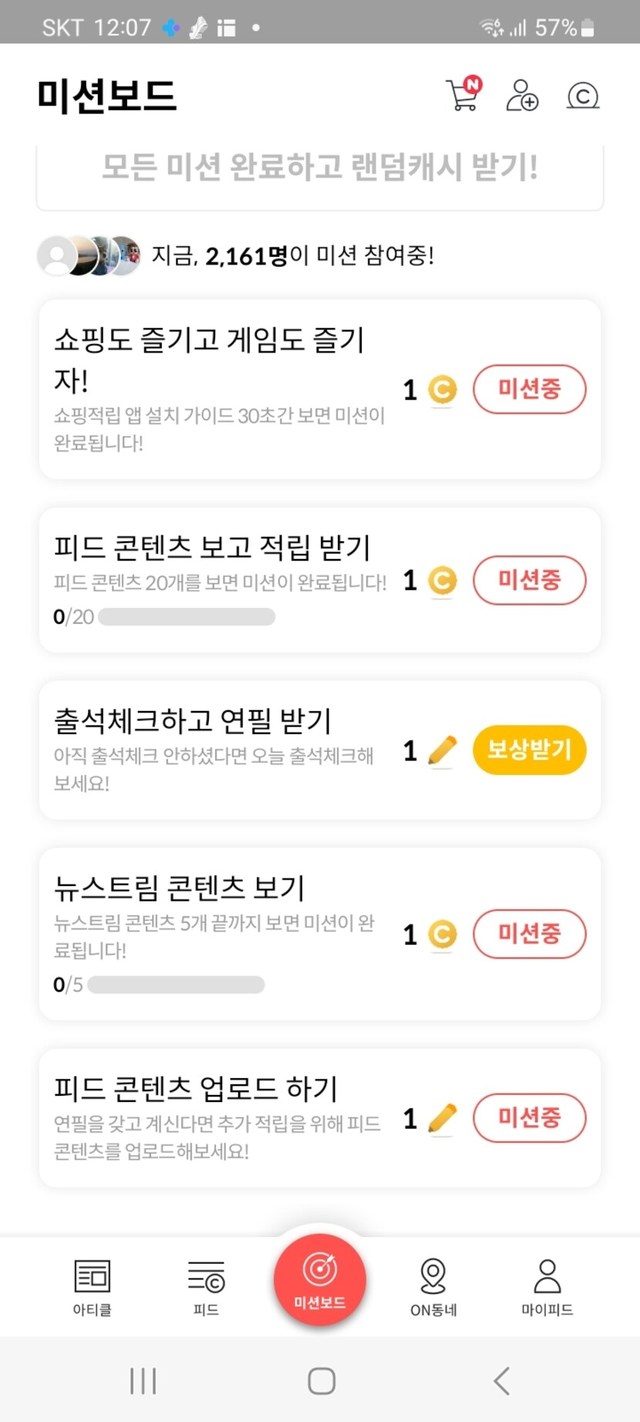Tap the participant profile avatars

tap(88, 256)
